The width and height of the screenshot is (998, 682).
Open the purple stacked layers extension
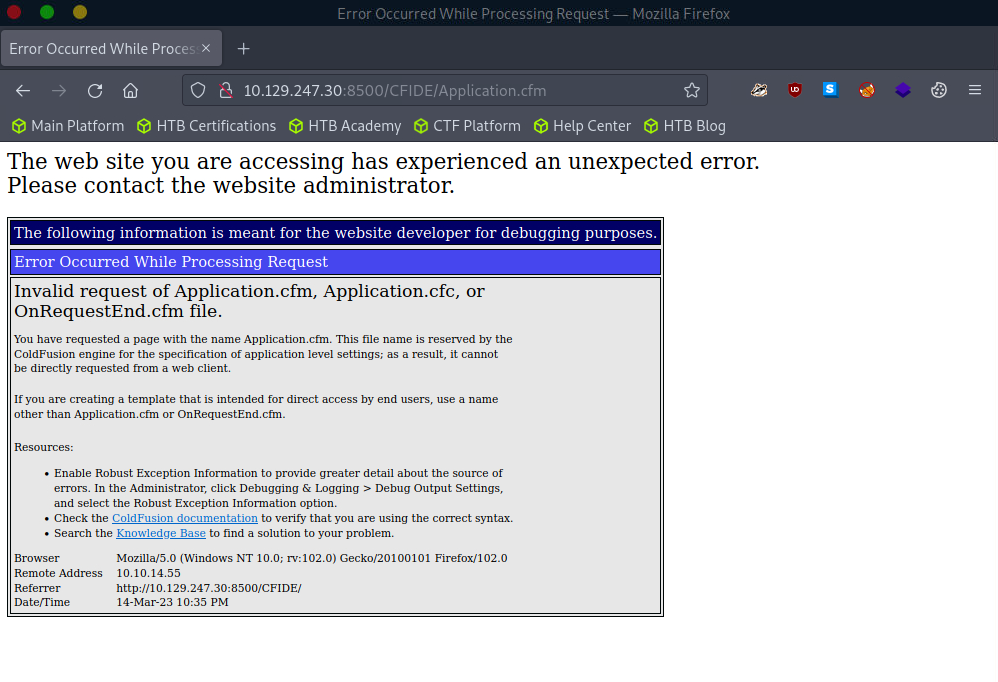pos(903,90)
